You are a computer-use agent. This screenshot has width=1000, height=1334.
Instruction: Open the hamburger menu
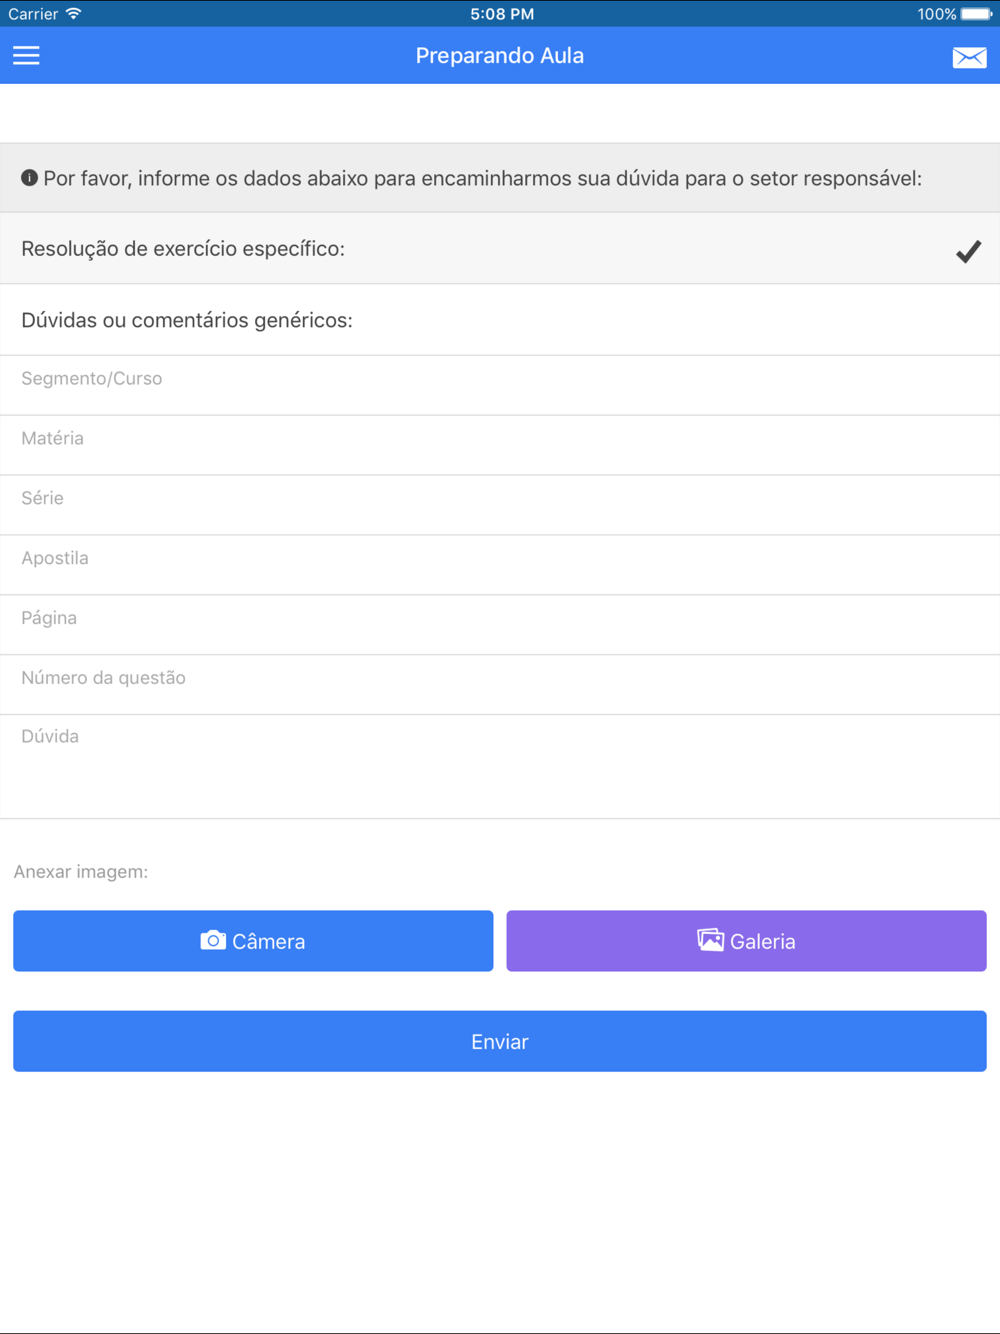(x=26, y=56)
